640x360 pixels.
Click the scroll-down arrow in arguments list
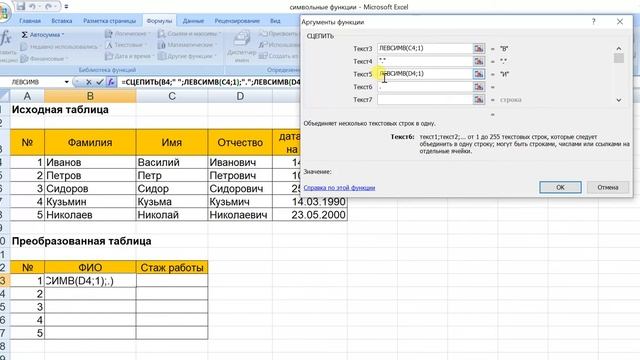click(x=619, y=100)
